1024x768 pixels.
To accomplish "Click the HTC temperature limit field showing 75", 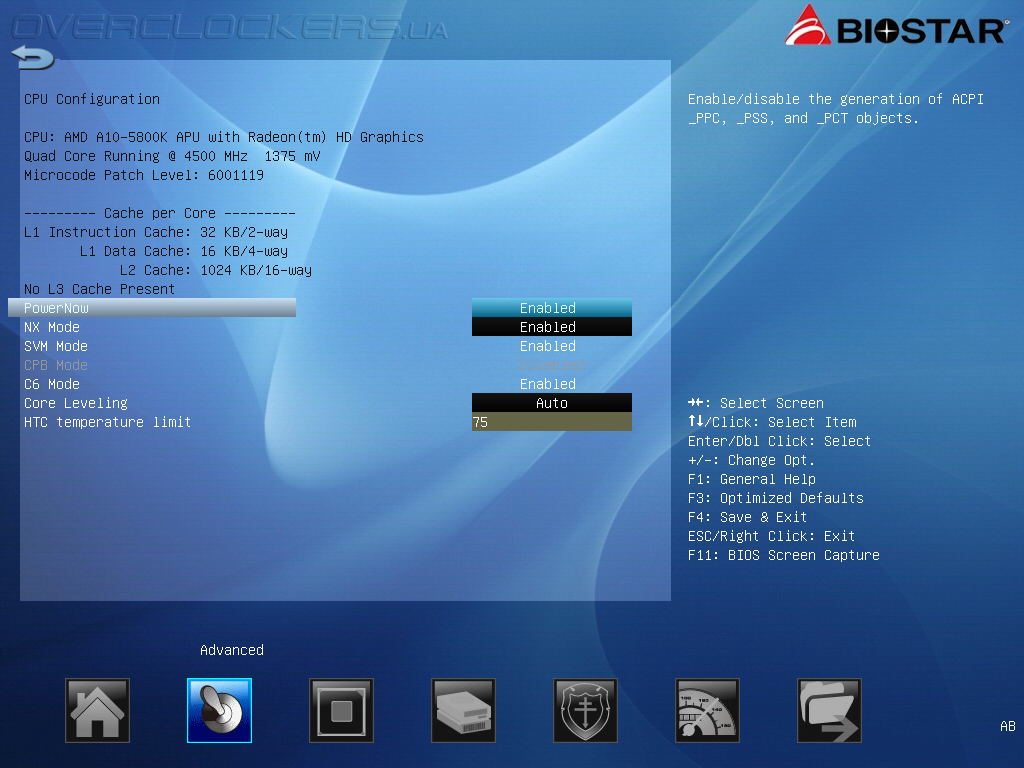I will [552, 422].
